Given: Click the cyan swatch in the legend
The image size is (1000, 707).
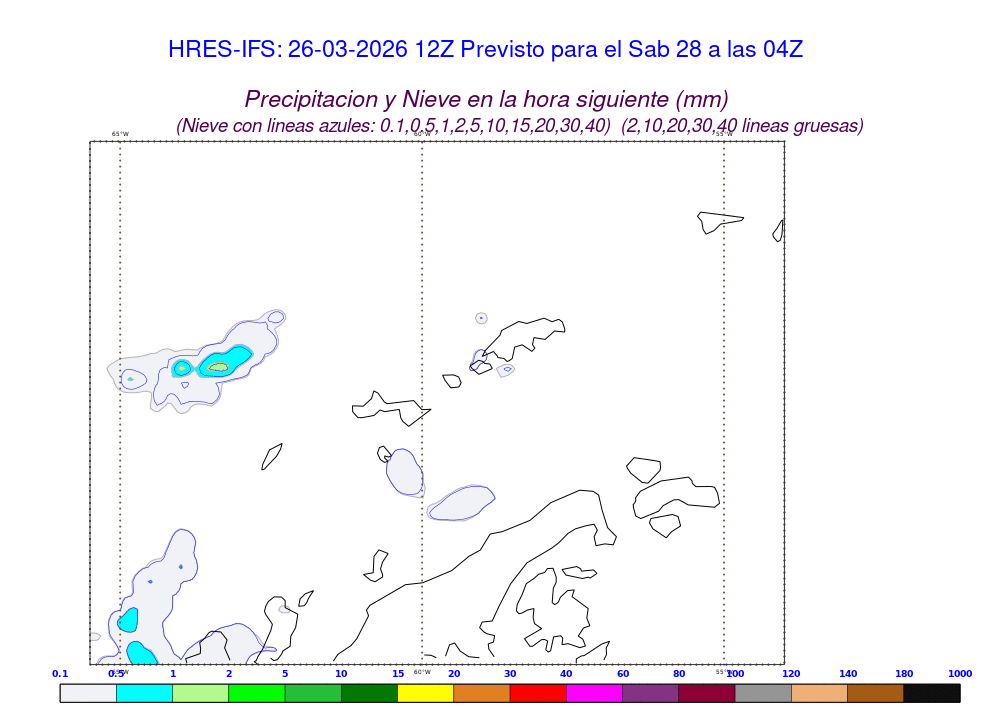Looking at the screenshot, I should pyautogui.click(x=144, y=692).
